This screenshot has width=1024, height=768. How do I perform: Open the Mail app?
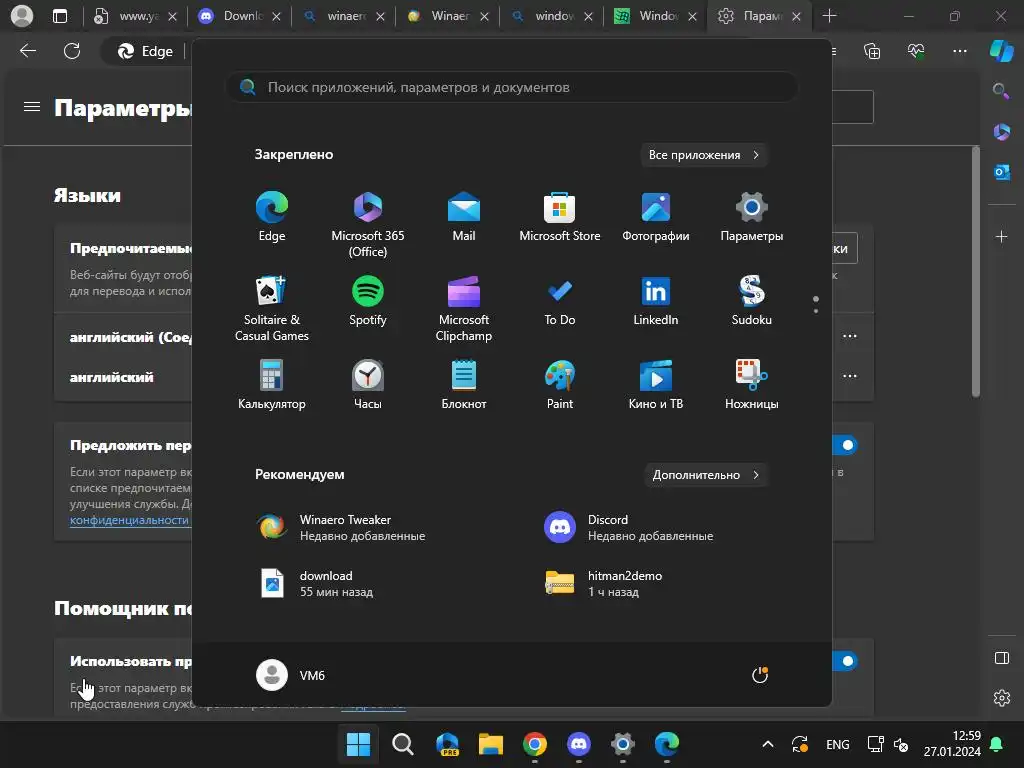pos(464,217)
